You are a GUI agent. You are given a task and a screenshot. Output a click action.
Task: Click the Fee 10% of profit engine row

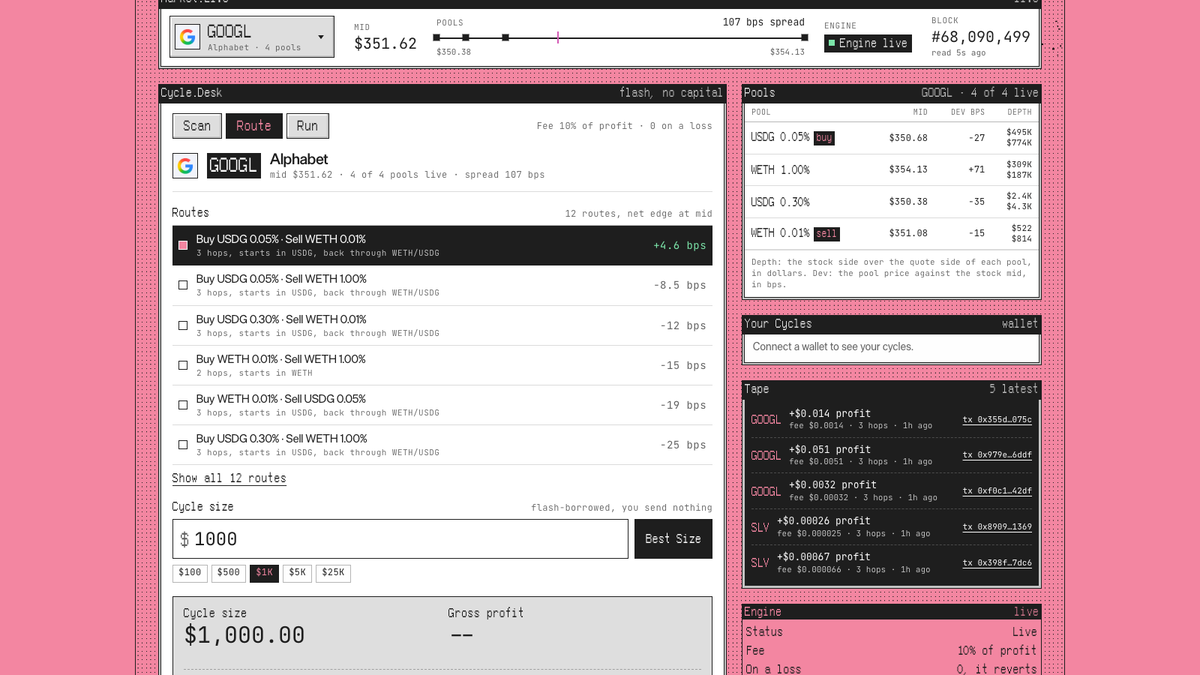pyautogui.click(x=891, y=650)
